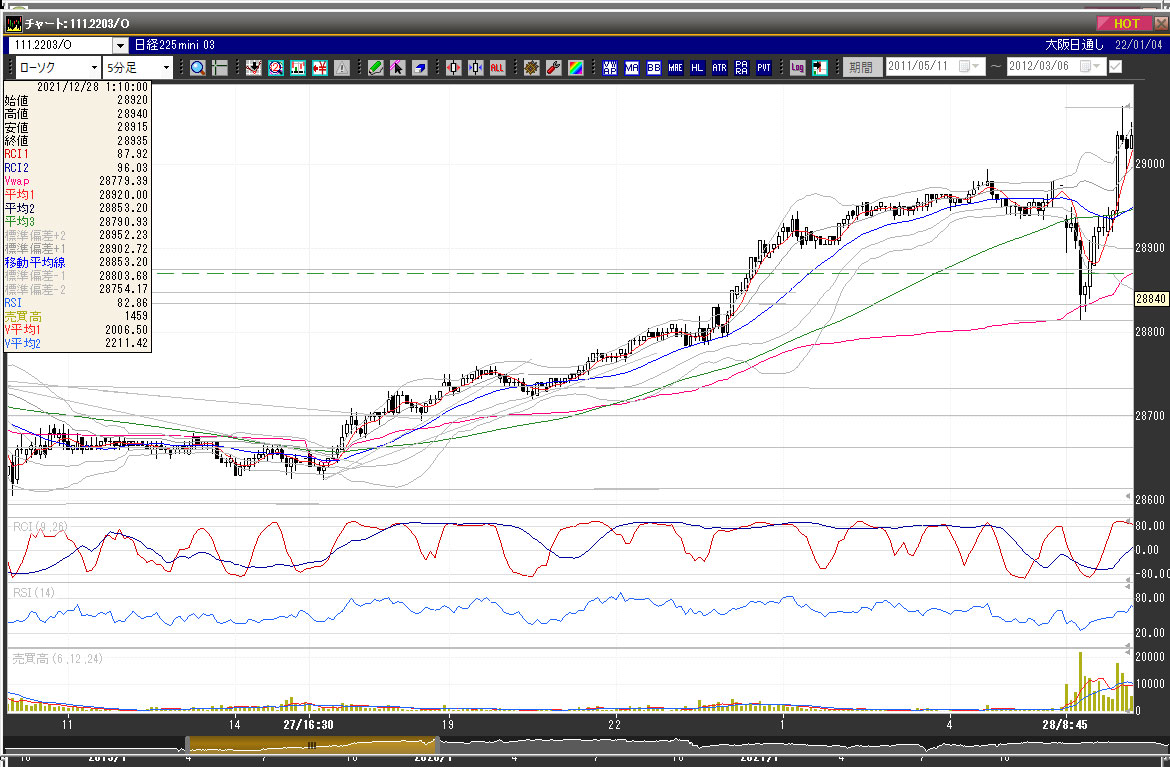The height and width of the screenshot is (767, 1170).
Task: Toggle the BB Bollinger Bands icon
Action: 653,67
